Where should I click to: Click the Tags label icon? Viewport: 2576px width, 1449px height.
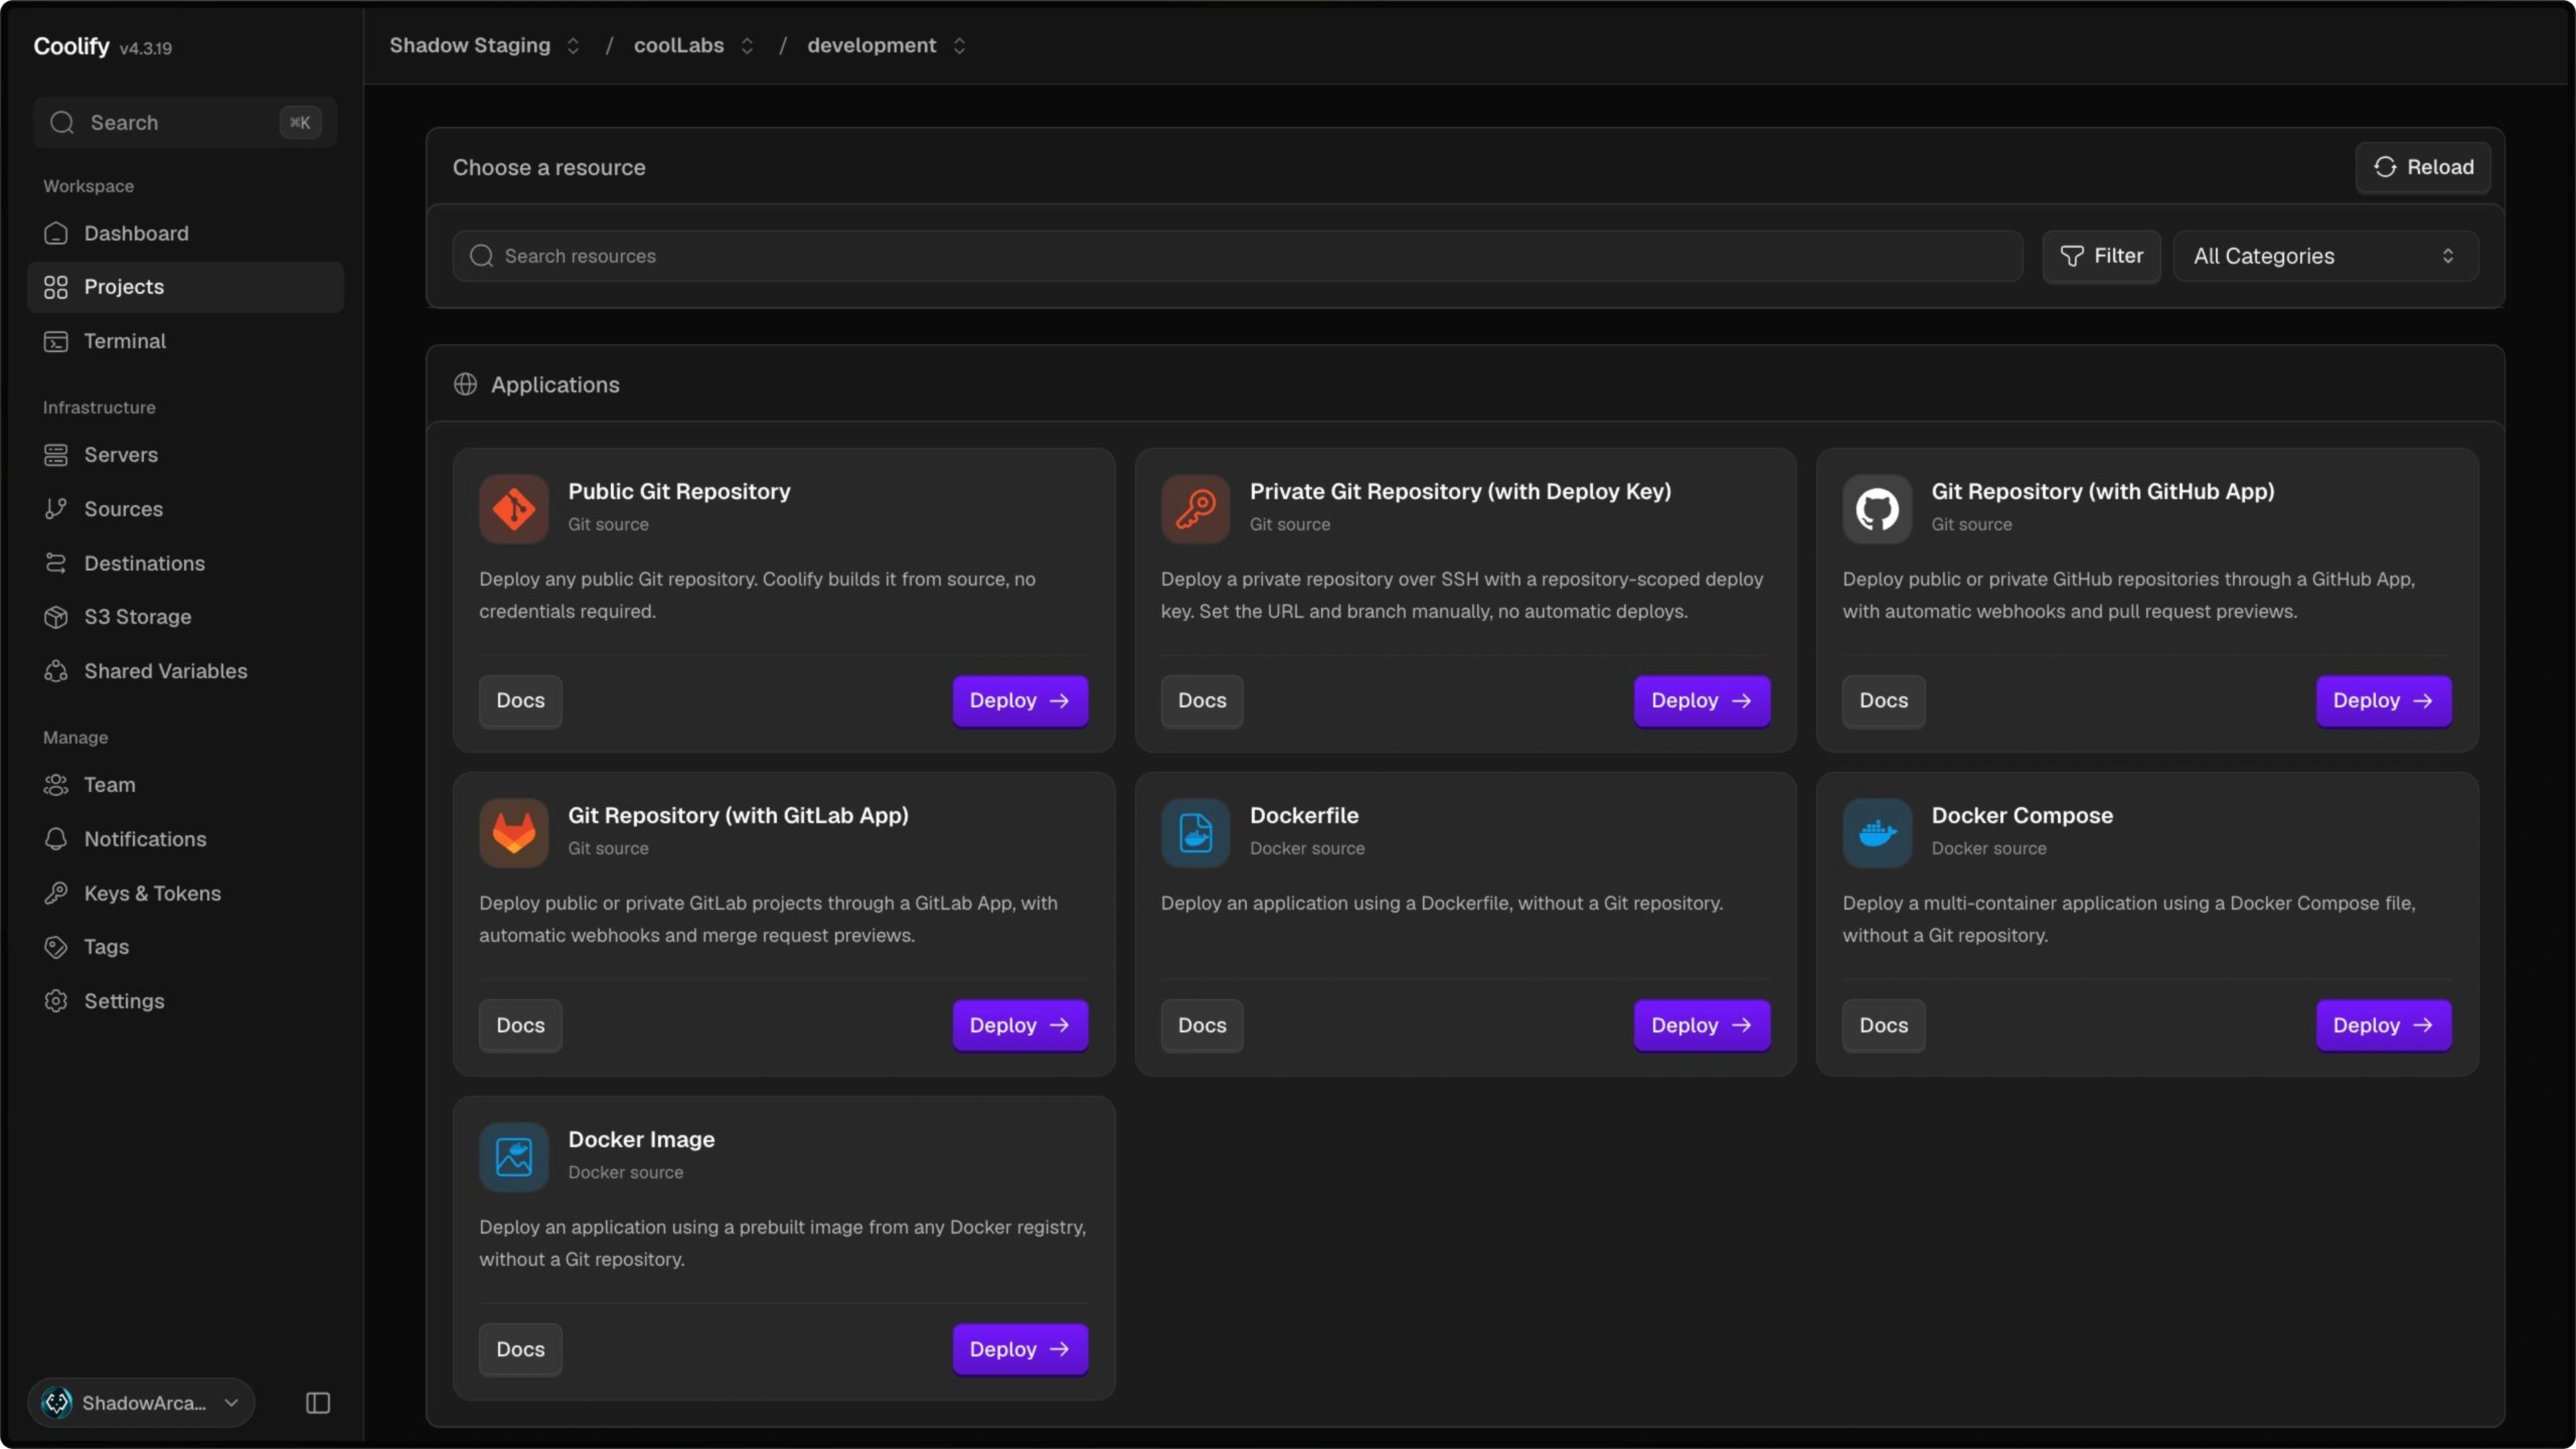pos(56,946)
